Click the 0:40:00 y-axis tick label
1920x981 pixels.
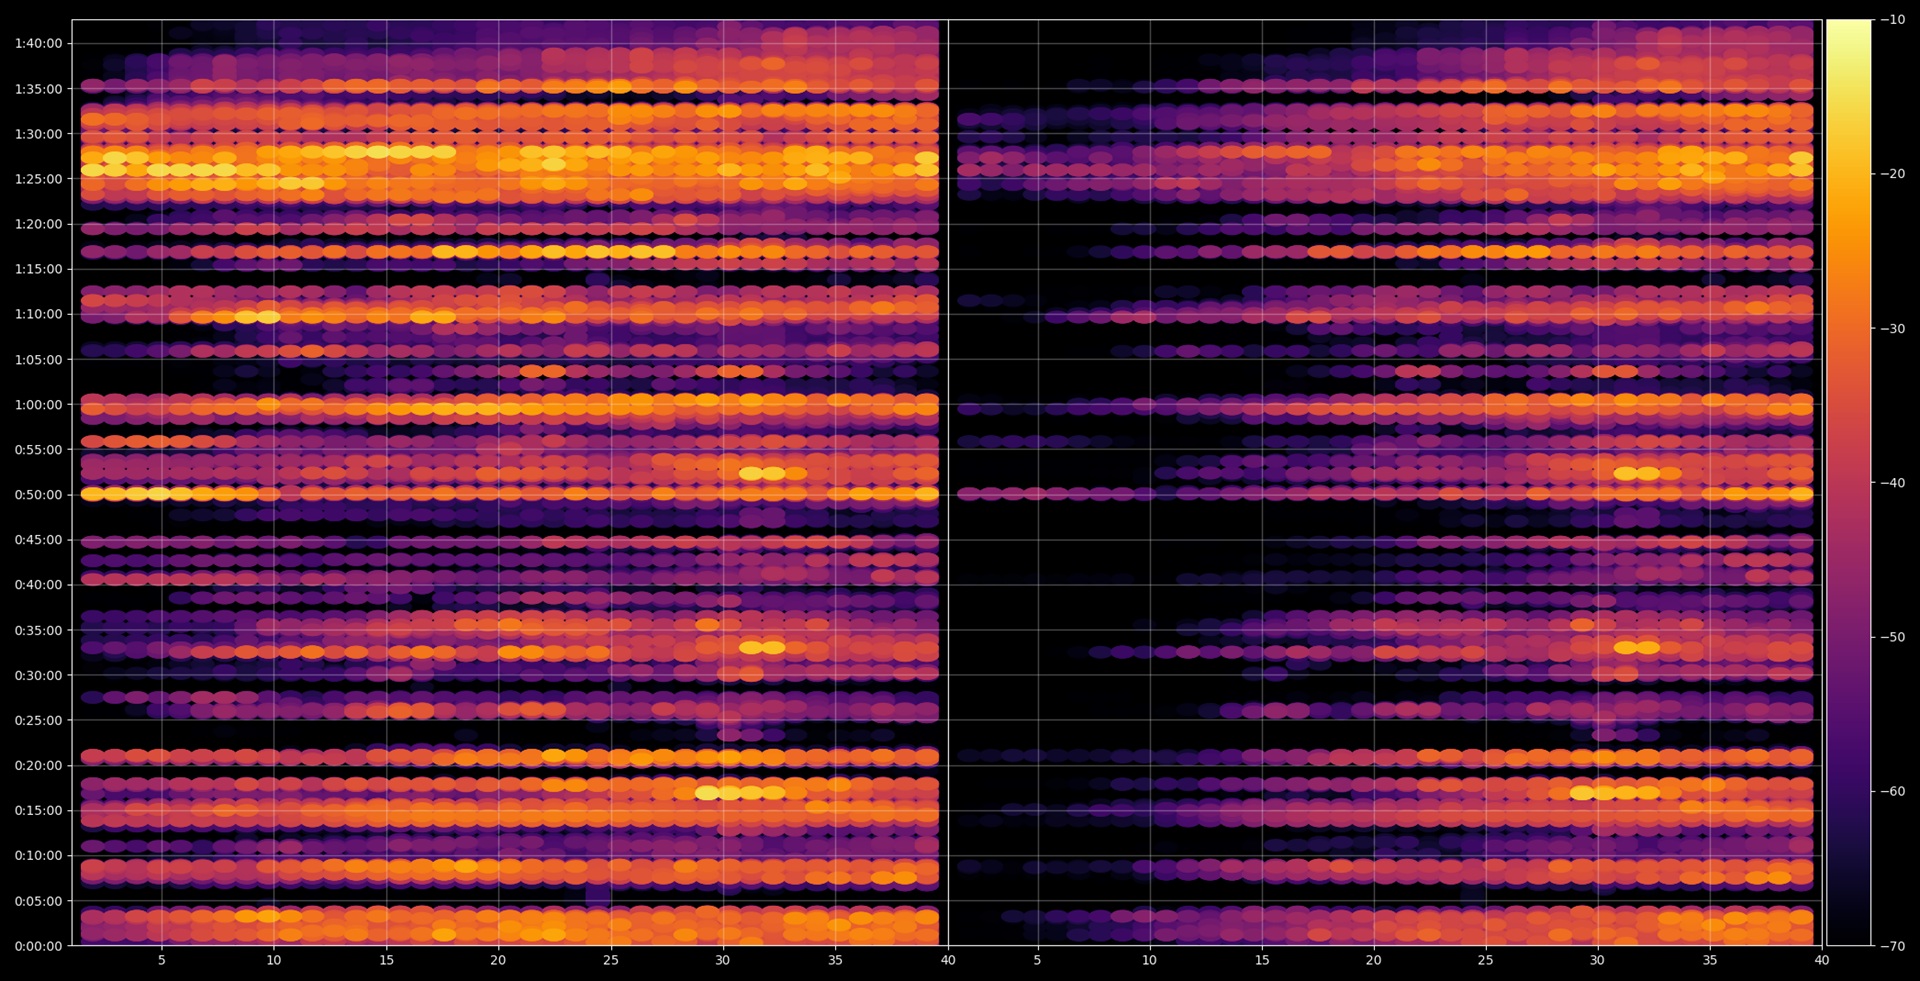(x=38, y=585)
